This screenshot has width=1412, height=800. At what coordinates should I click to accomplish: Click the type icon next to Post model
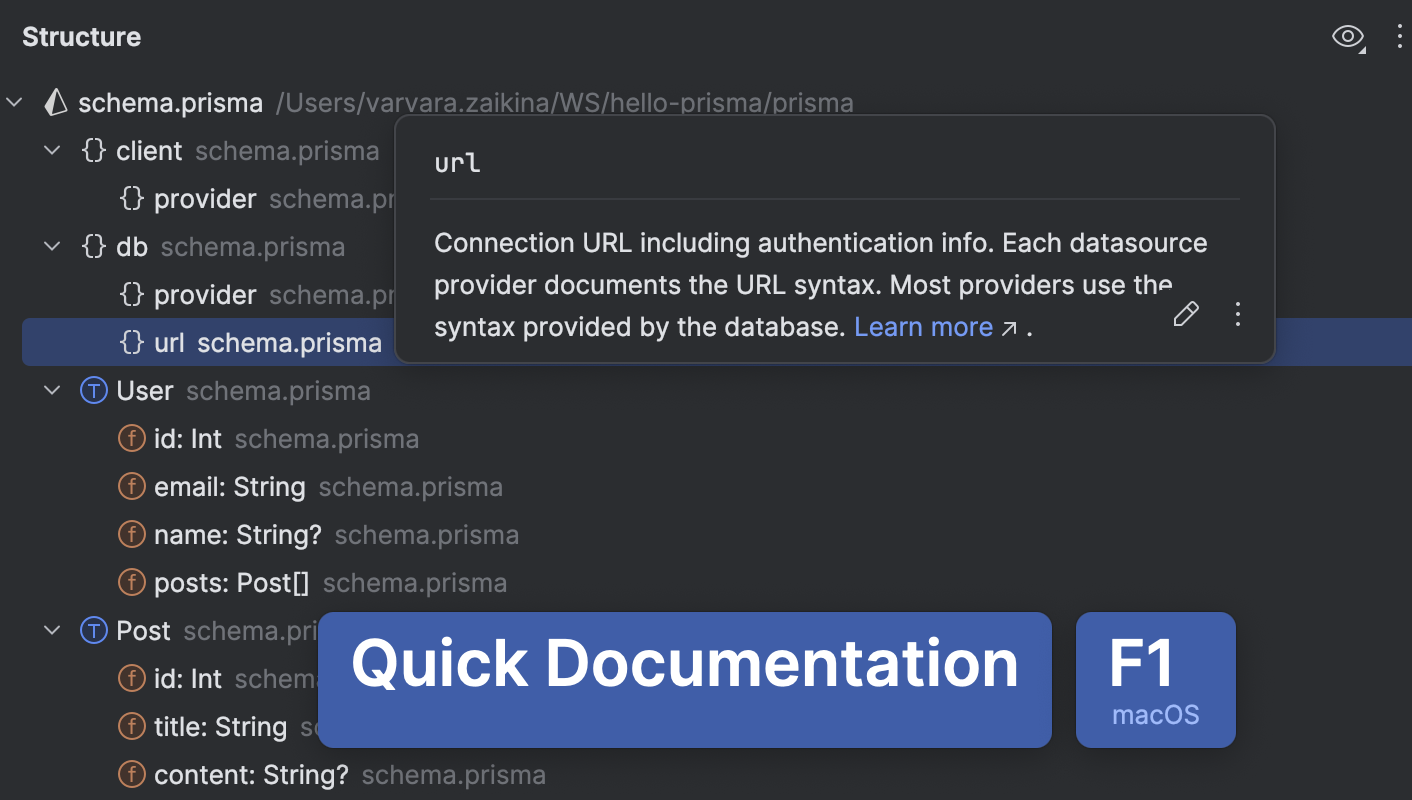click(x=93, y=630)
